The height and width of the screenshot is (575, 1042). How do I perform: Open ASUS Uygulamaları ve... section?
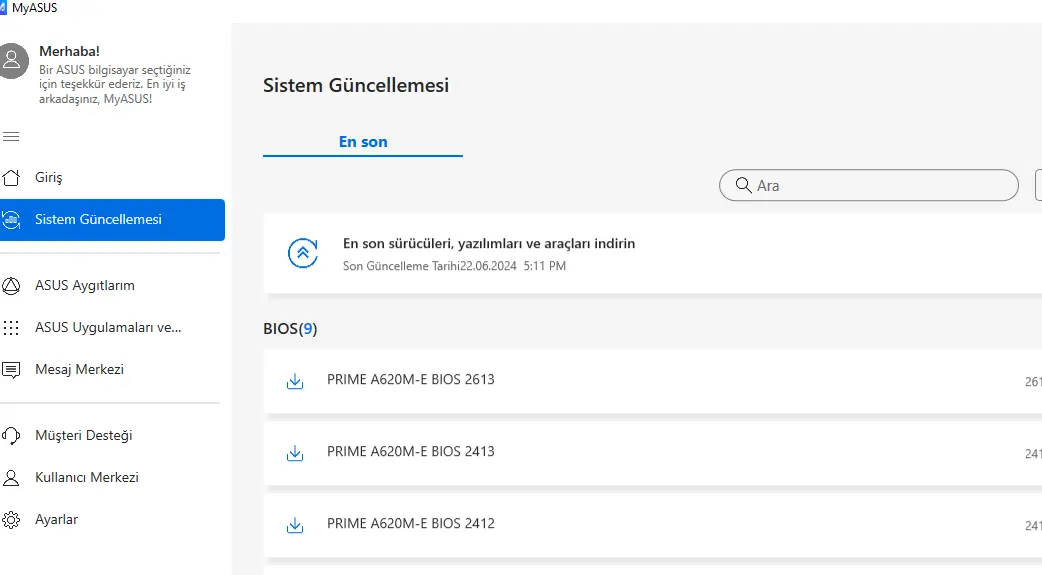[x=112, y=328]
